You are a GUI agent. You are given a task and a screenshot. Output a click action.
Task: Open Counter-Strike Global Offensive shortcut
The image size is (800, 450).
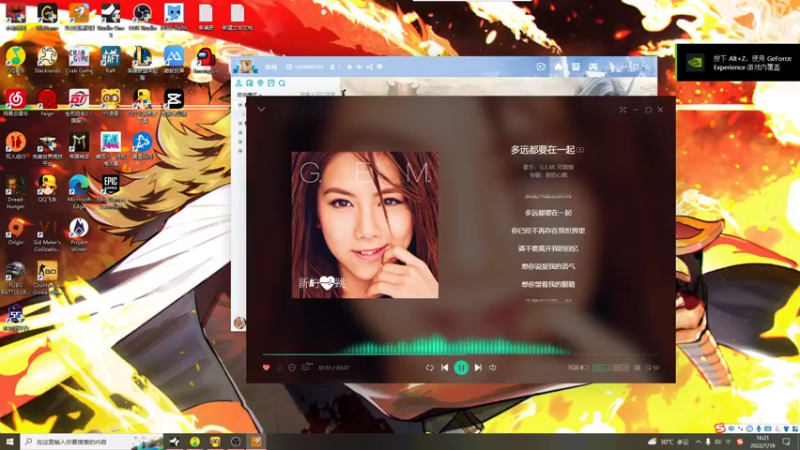[47, 278]
